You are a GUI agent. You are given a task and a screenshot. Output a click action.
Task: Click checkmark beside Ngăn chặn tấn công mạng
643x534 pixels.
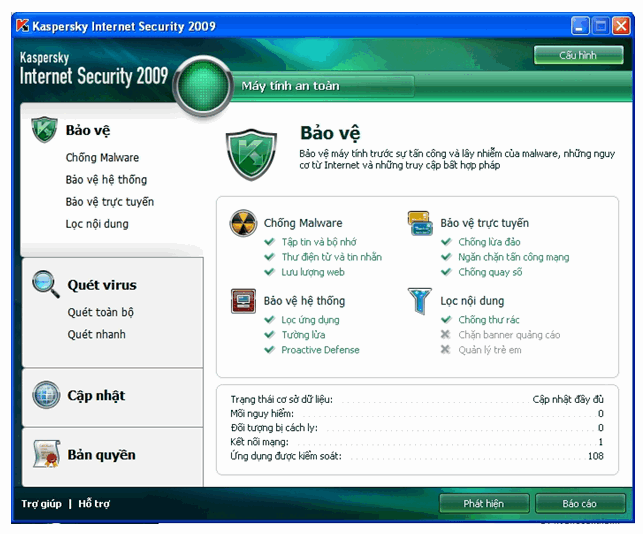tap(446, 257)
